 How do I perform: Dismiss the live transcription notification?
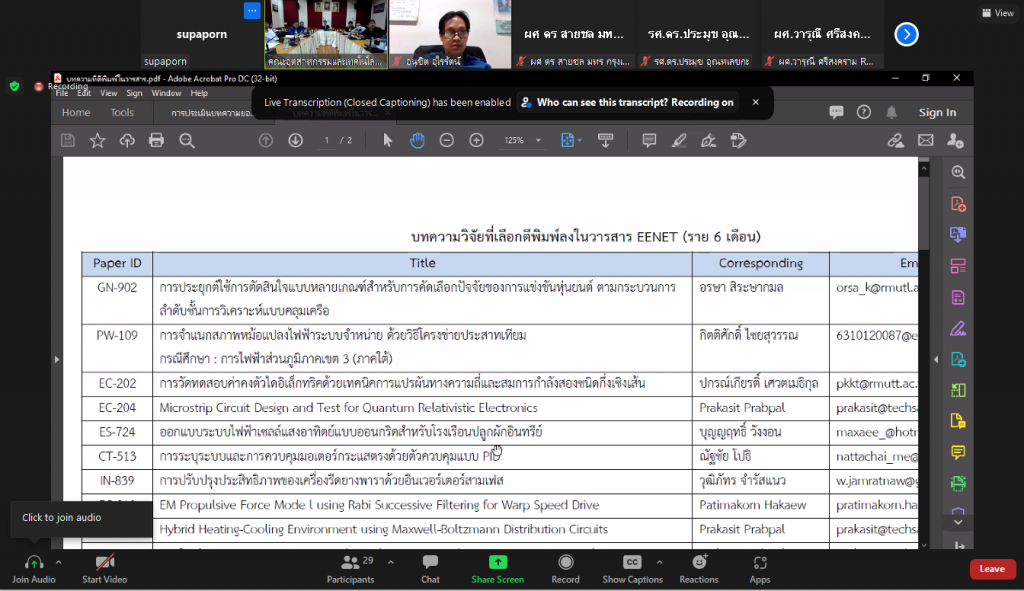click(755, 102)
